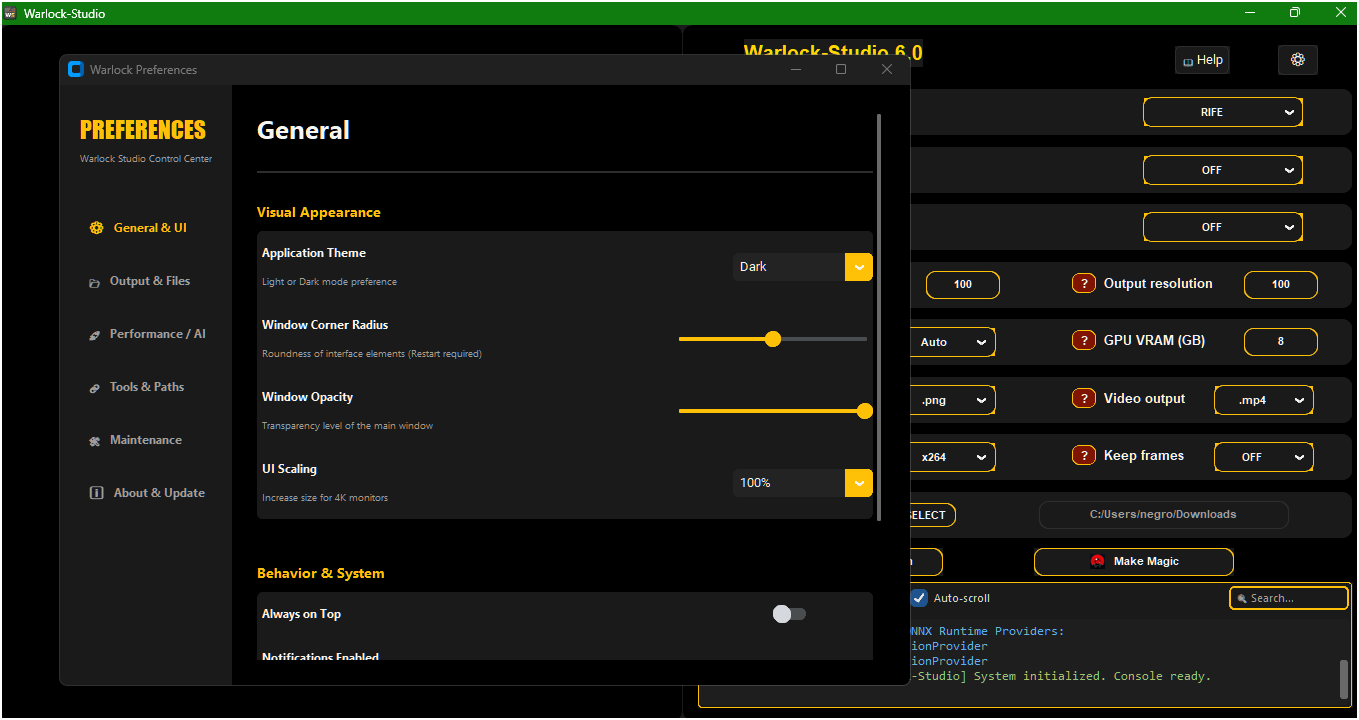Click the 'Always on Top' label
Image resolution: width=1359 pixels, height=720 pixels.
(x=301, y=614)
